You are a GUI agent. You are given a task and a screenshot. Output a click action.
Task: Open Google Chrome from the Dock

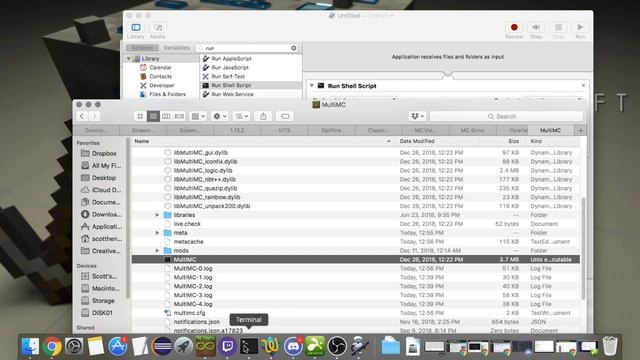pyautogui.click(x=52, y=347)
